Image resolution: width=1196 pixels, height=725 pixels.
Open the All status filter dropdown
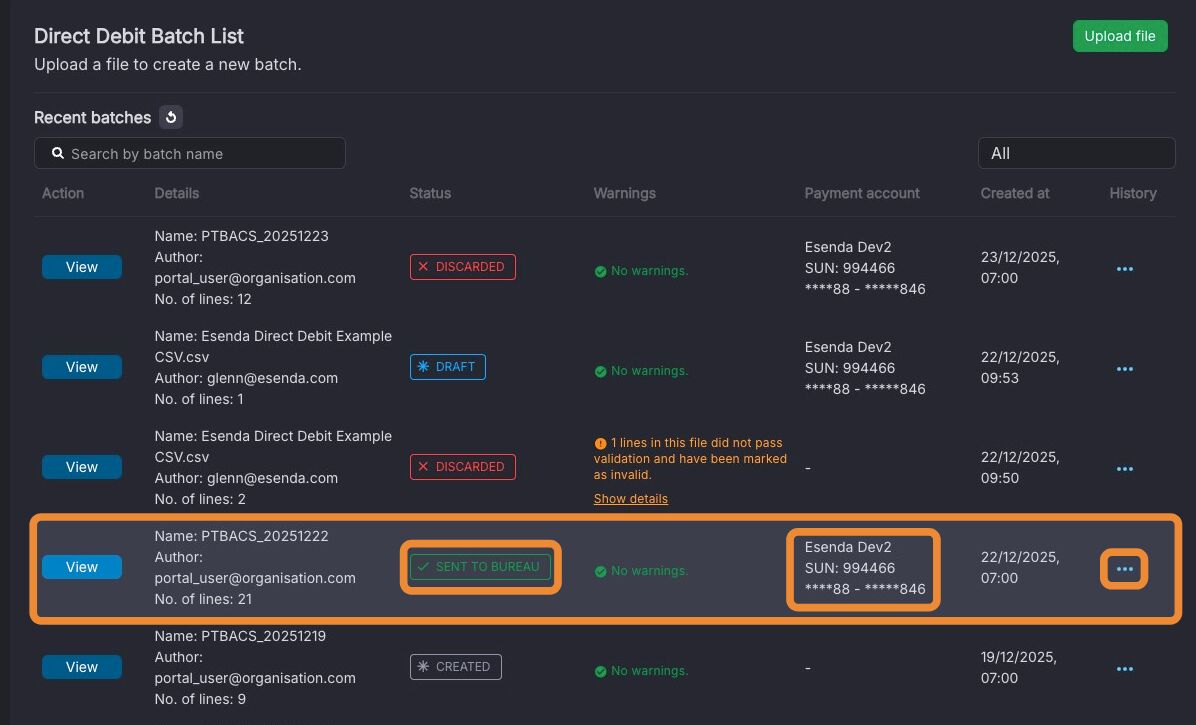coord(1076,153)
